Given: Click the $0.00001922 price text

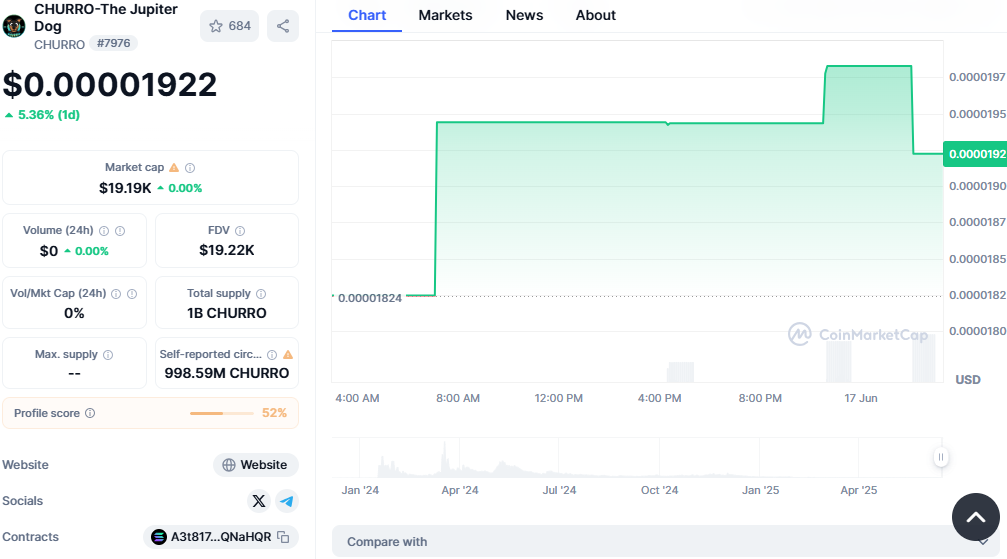Looking at the screenshot, I should click(110, 85).
